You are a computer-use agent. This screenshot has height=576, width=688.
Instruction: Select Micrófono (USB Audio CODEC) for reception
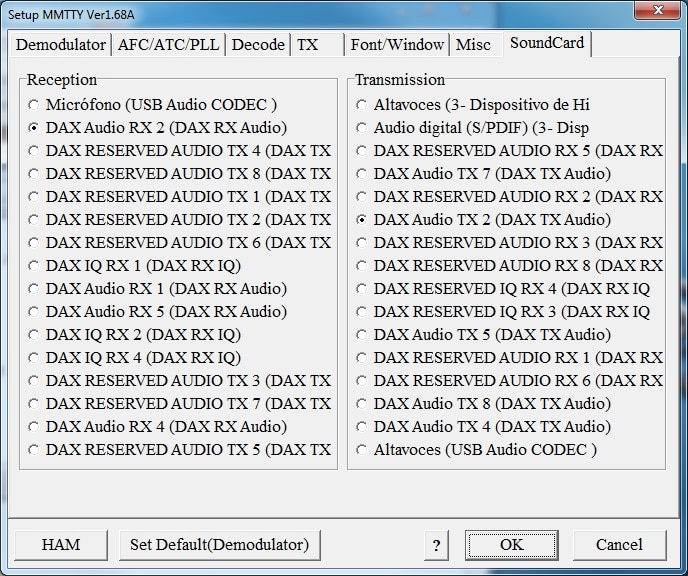153,105
